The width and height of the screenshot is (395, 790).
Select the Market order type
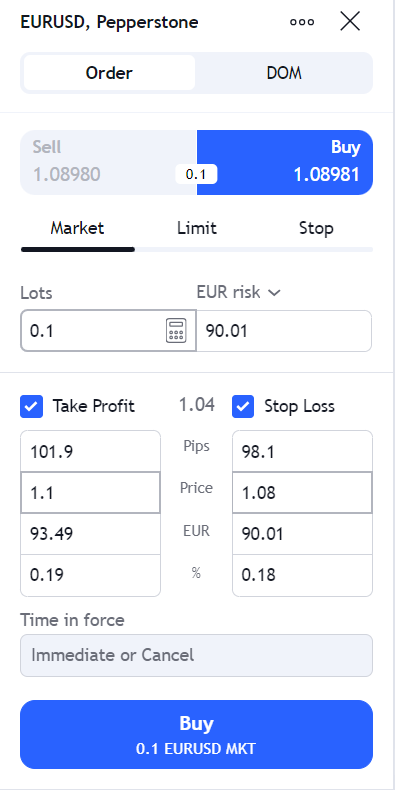coord(77,228)
